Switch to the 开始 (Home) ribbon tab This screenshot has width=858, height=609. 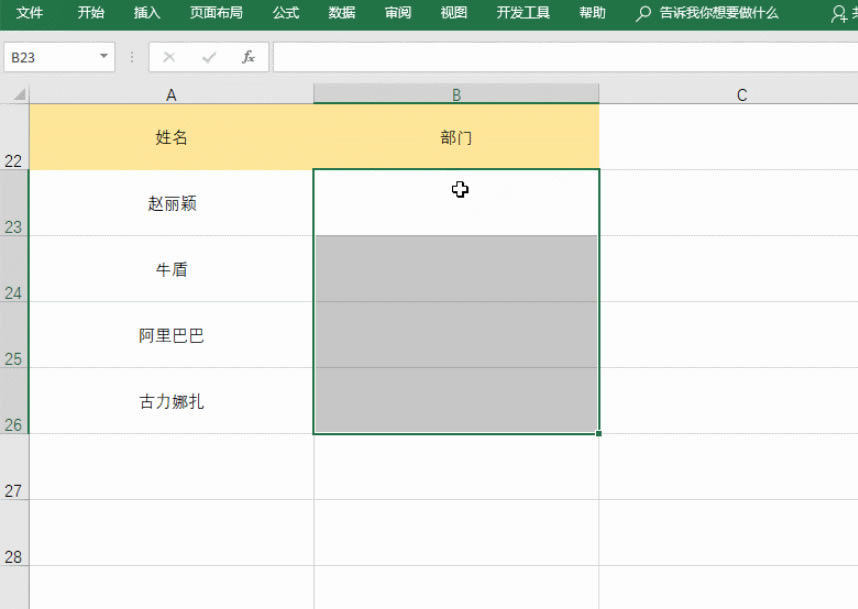tap(89, 14)
